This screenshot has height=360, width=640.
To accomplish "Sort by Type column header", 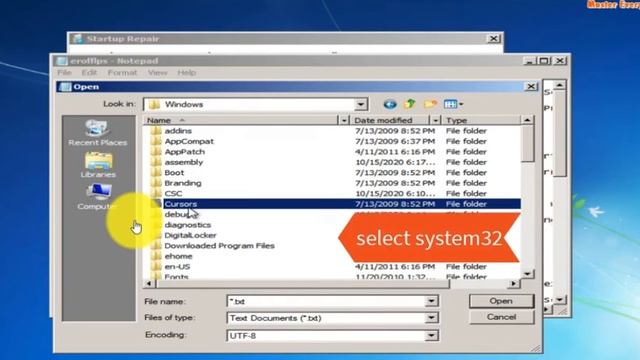I will click(x=482, y=120).
